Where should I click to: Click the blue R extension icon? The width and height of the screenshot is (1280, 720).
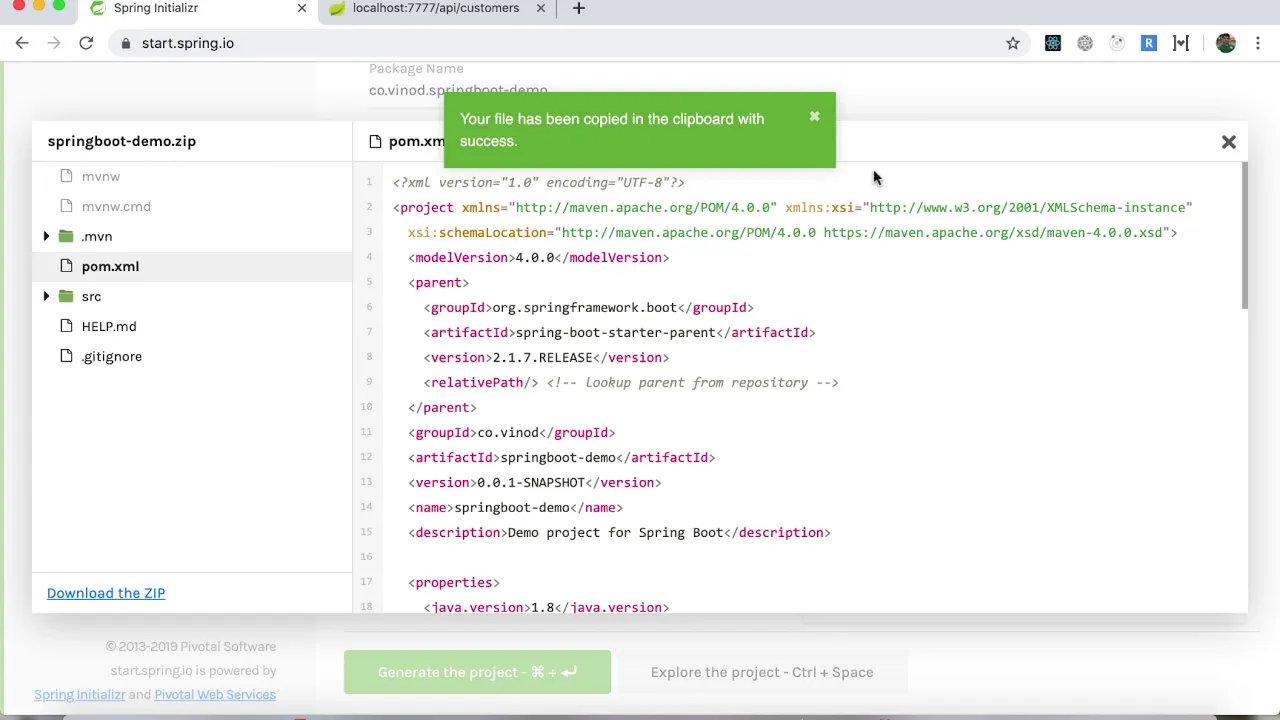pyautogui.click(x=1149, y=43)
